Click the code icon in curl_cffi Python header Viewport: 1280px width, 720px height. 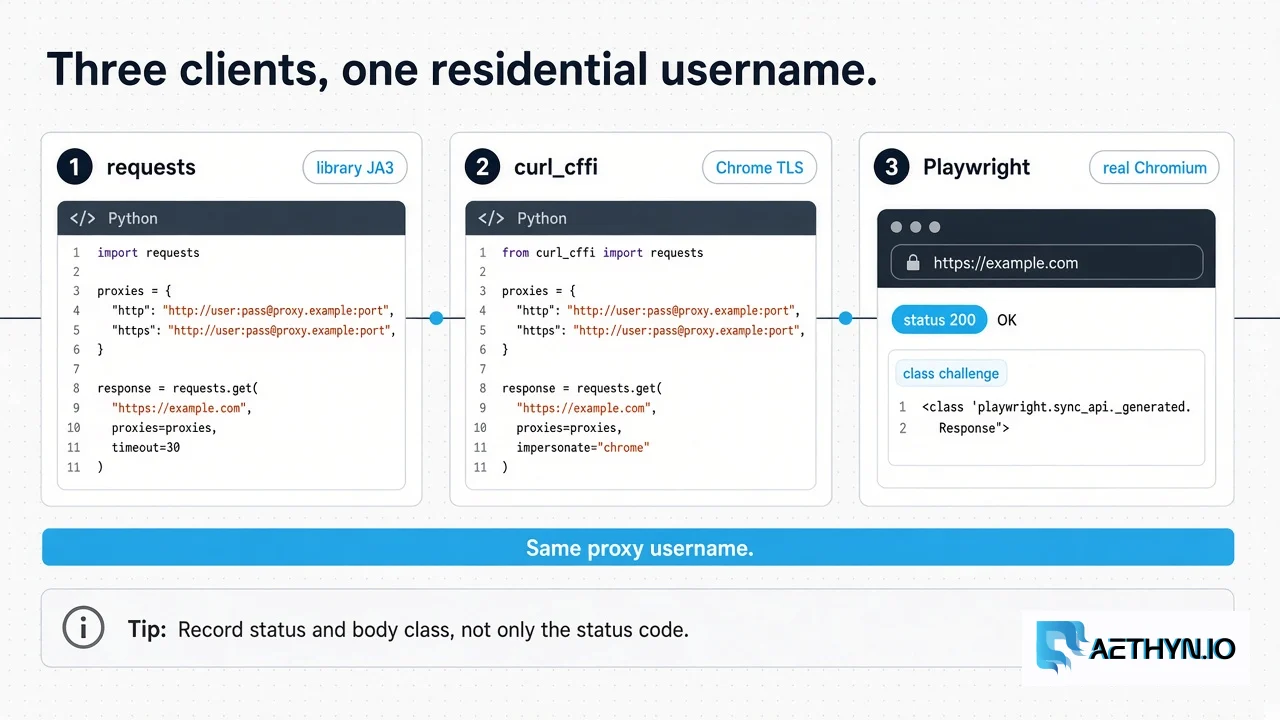point(491,218)
